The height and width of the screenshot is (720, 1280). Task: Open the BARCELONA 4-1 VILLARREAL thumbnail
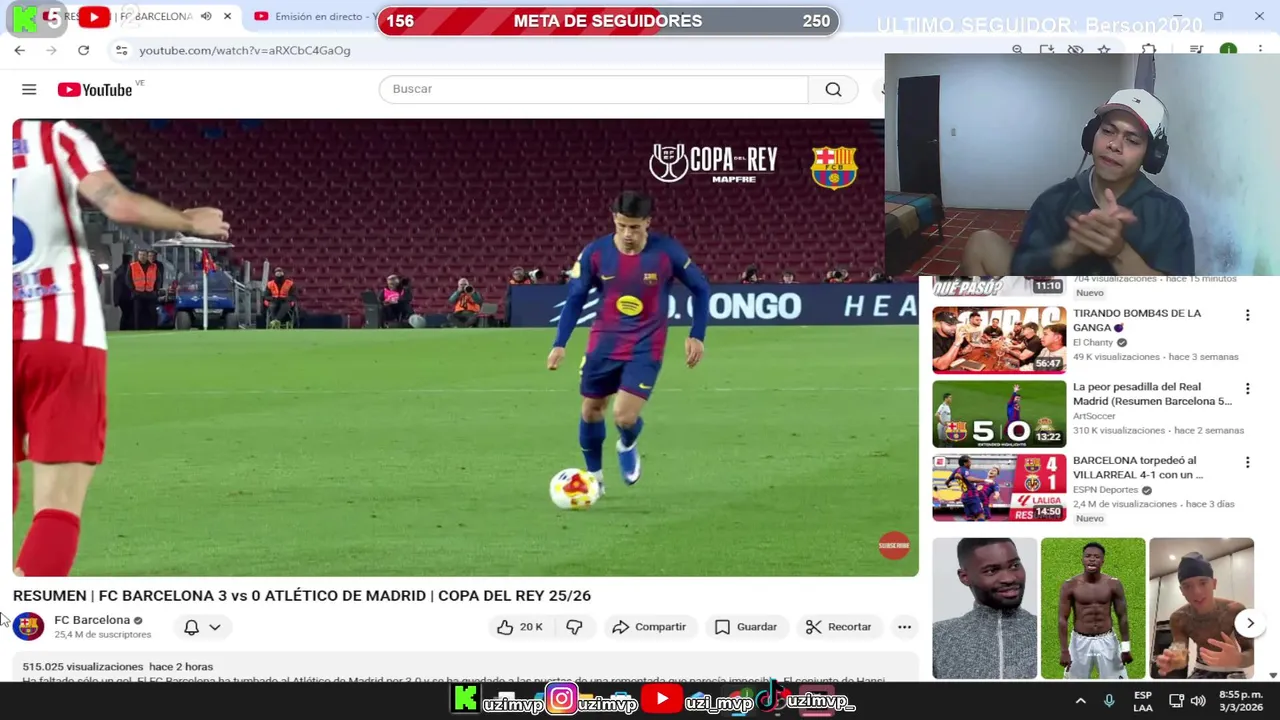(999, 488)
